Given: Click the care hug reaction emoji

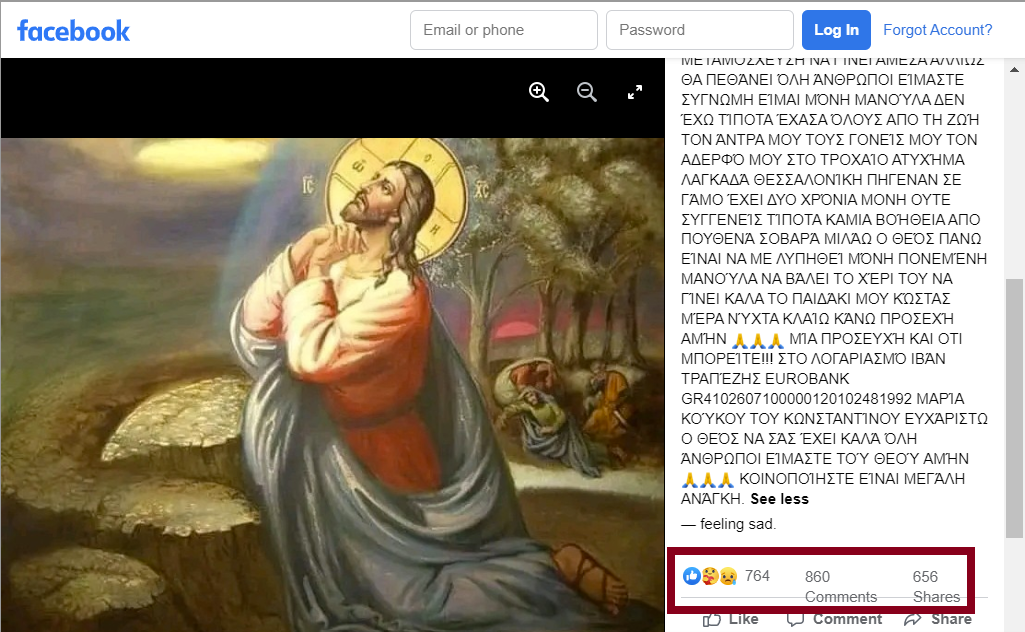Looking at the screenshot, I should [710, 576].
